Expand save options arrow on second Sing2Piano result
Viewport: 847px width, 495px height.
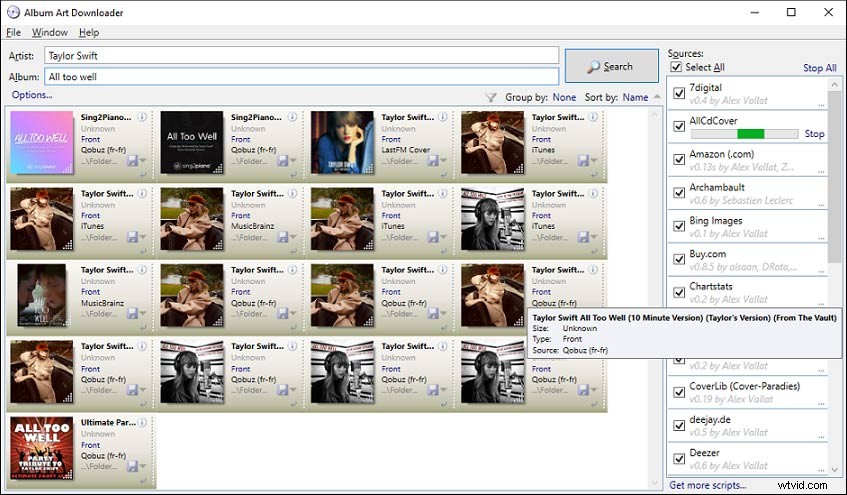click(x=295, y=162)
